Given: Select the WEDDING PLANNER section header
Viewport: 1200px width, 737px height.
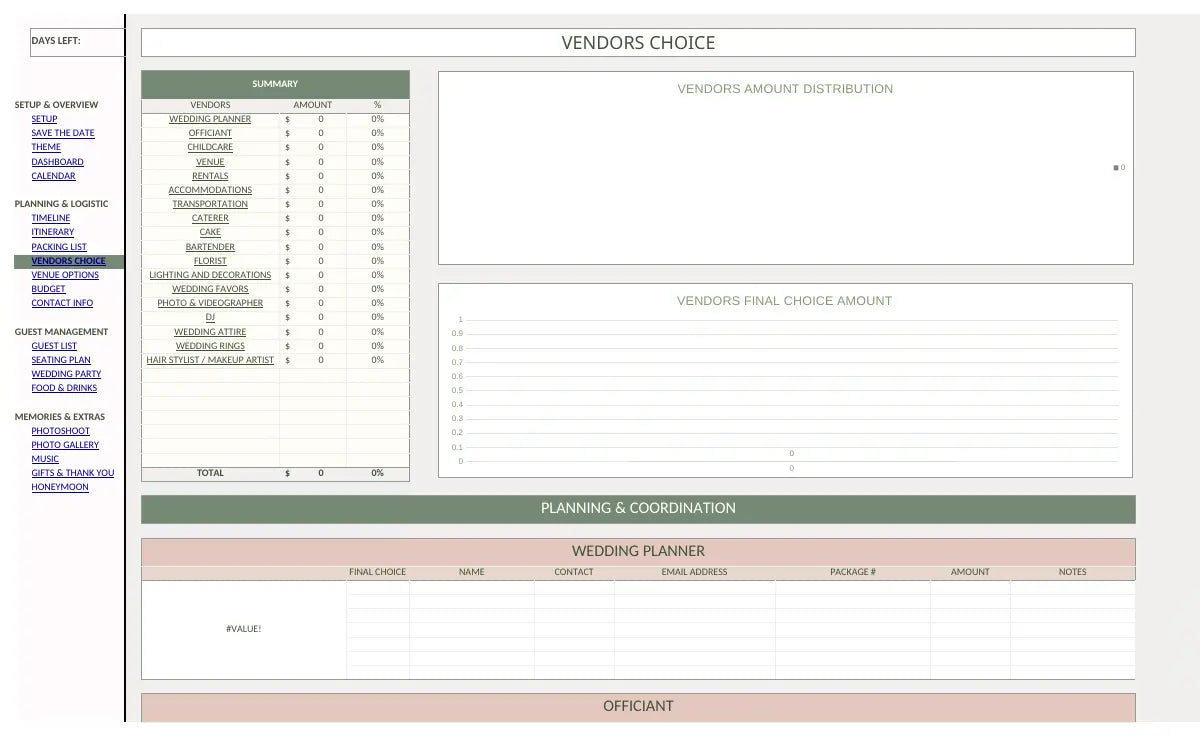Looking at the screenshot, I should pyautogui.click(x=638, y=551).
